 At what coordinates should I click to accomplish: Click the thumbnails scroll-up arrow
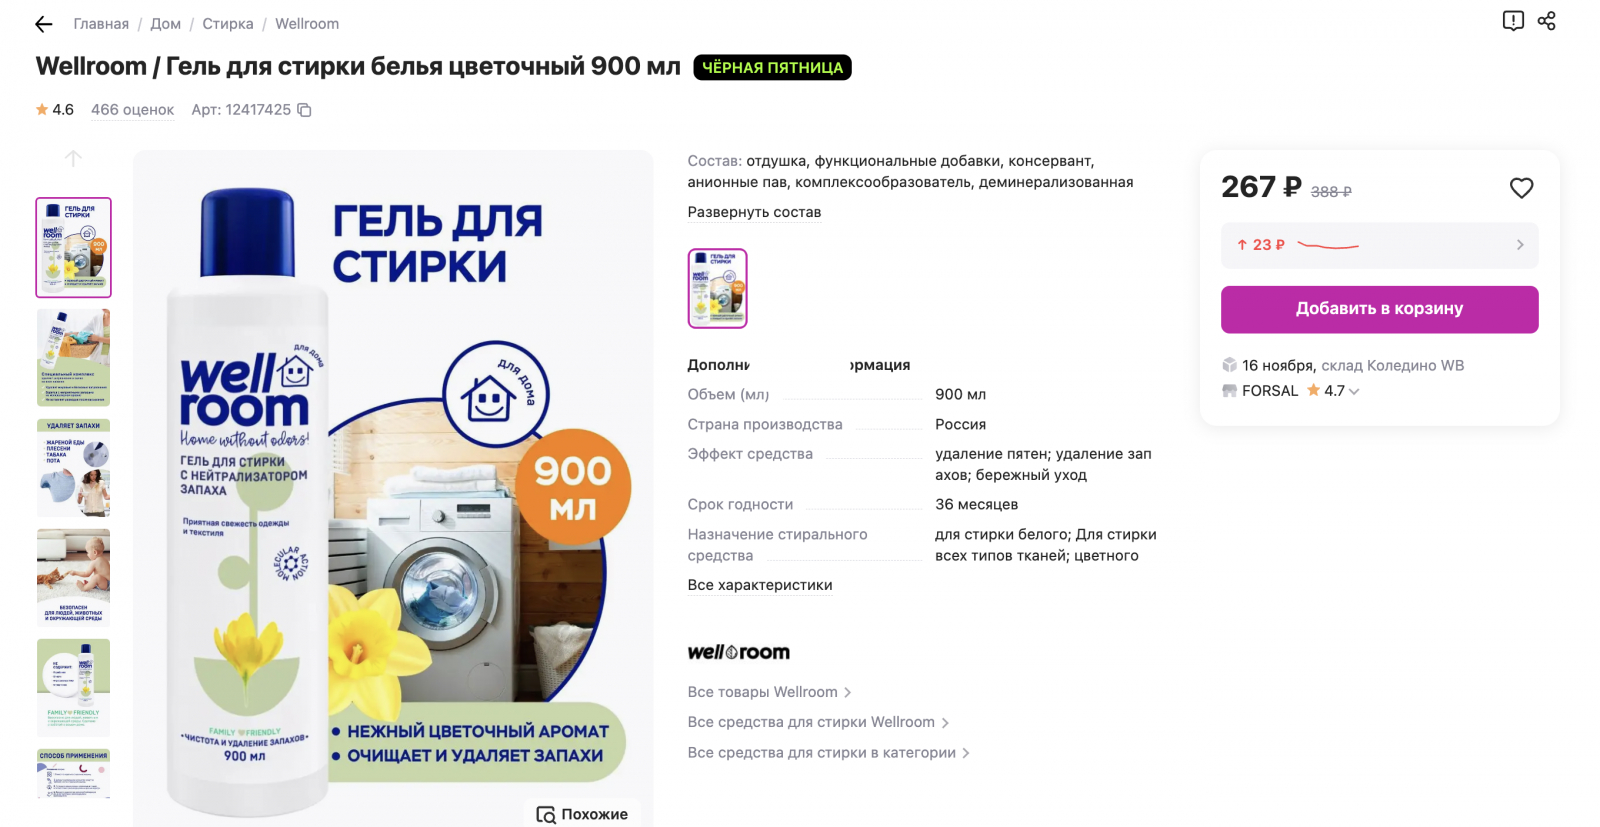pyautogui.click(x=73, y=158)
